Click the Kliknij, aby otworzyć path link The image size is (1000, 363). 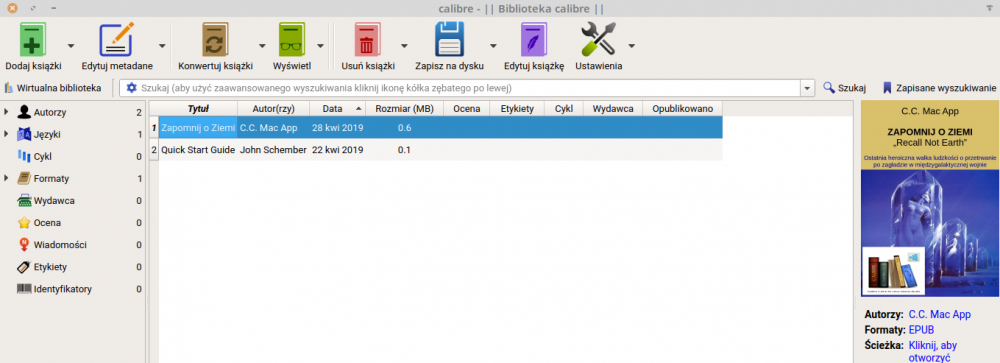tap(933, 351)
